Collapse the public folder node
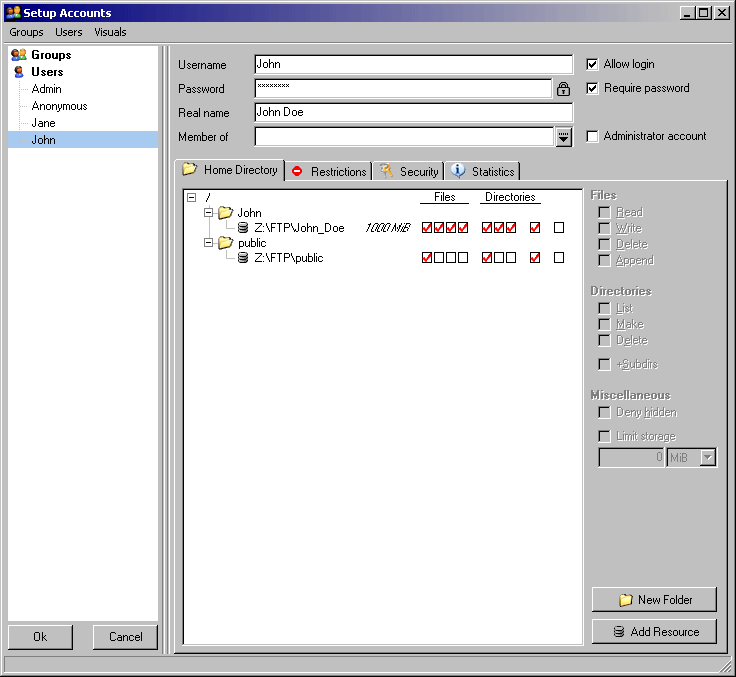The image size is (736, 677). pyautogui.click(x=208, y=243)
